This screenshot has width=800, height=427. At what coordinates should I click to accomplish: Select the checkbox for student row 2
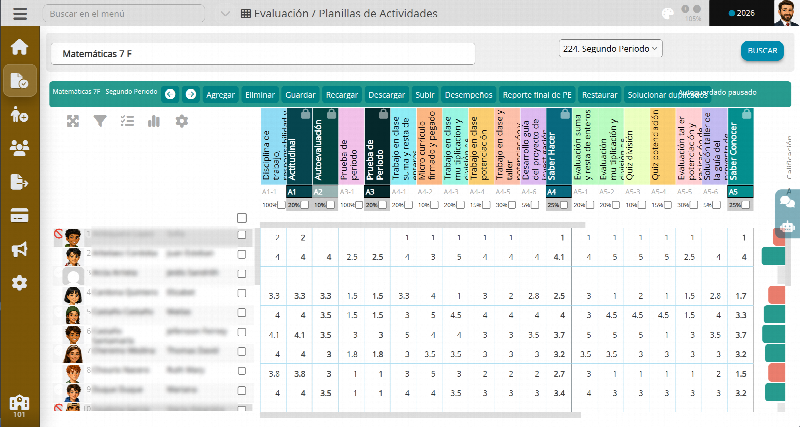pos(242,254)
